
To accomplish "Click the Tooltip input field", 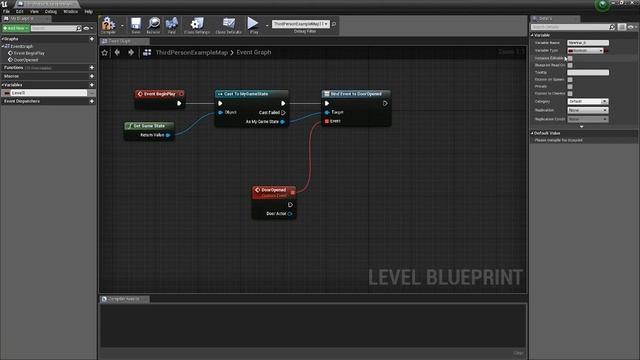I will click(x=588, y=73).
